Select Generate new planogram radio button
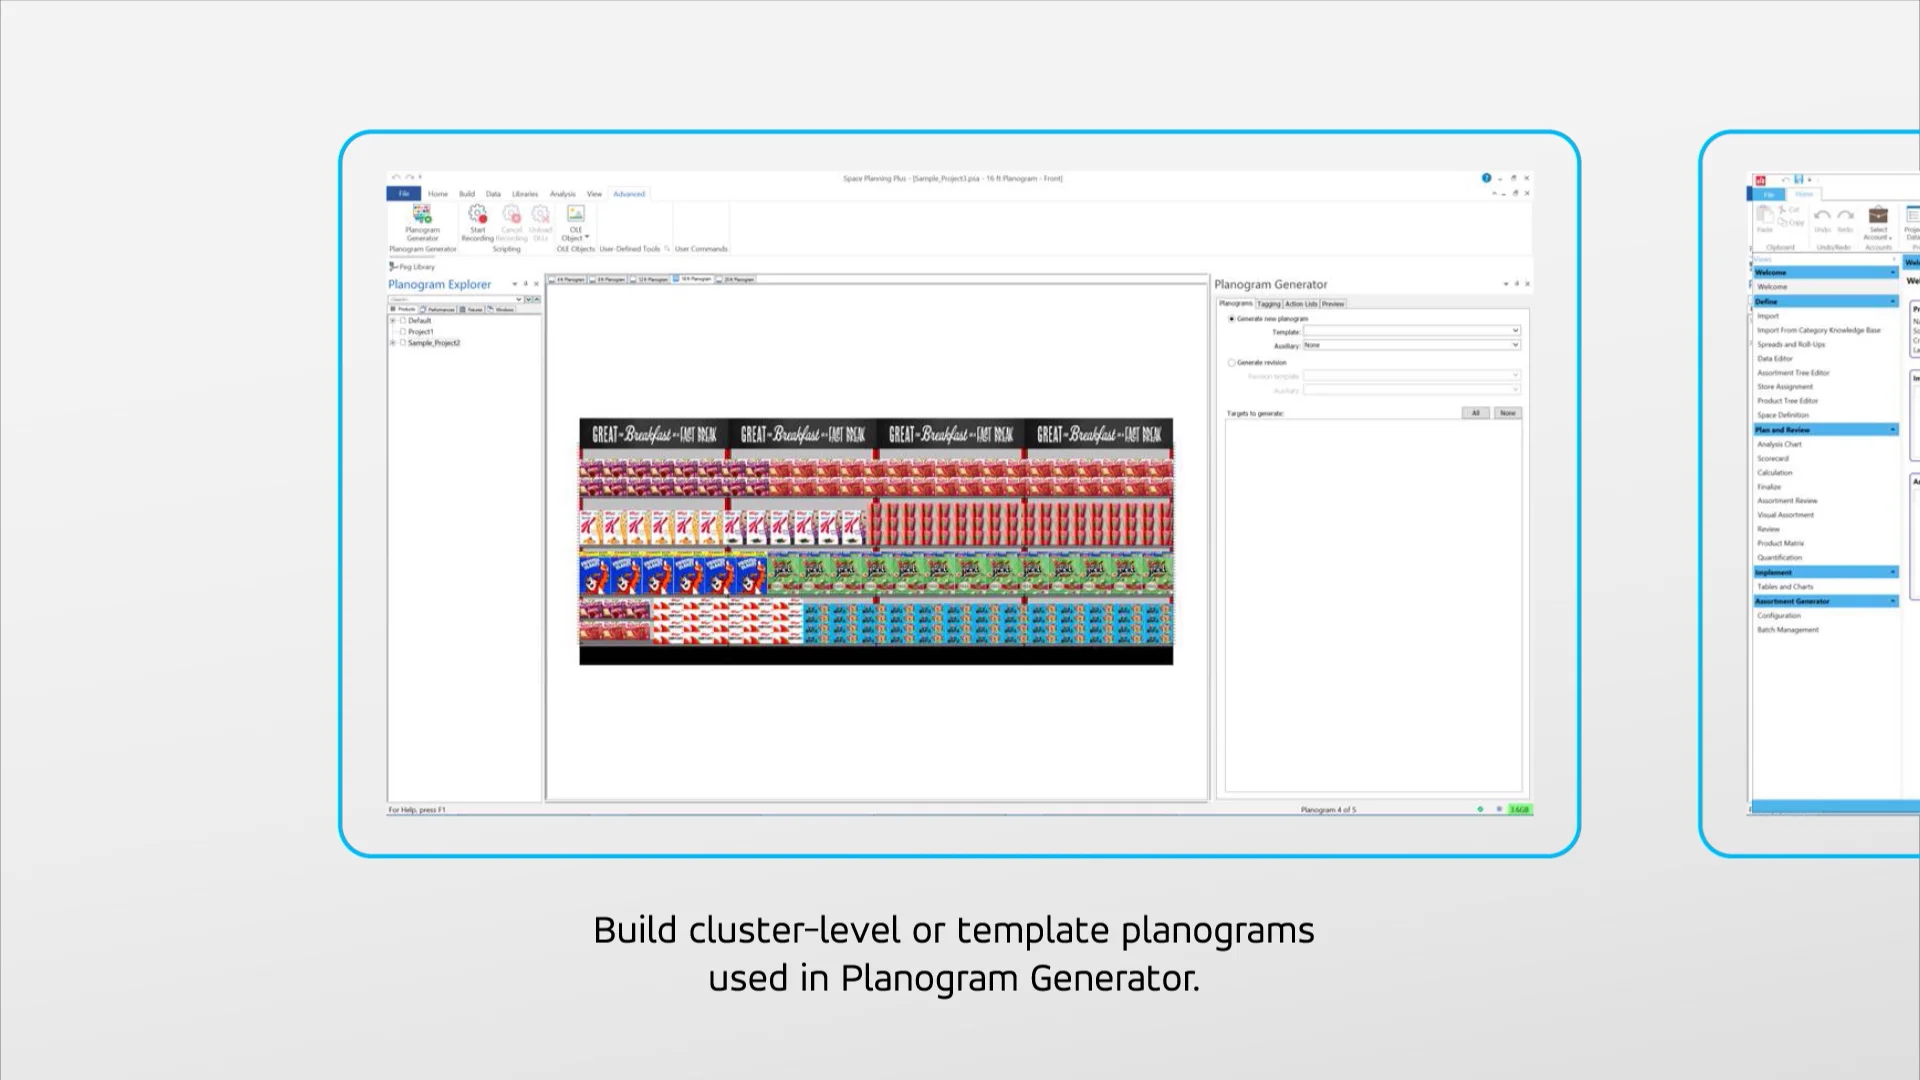The height and width of the screenshot is (1080, 1920). 1231,319
